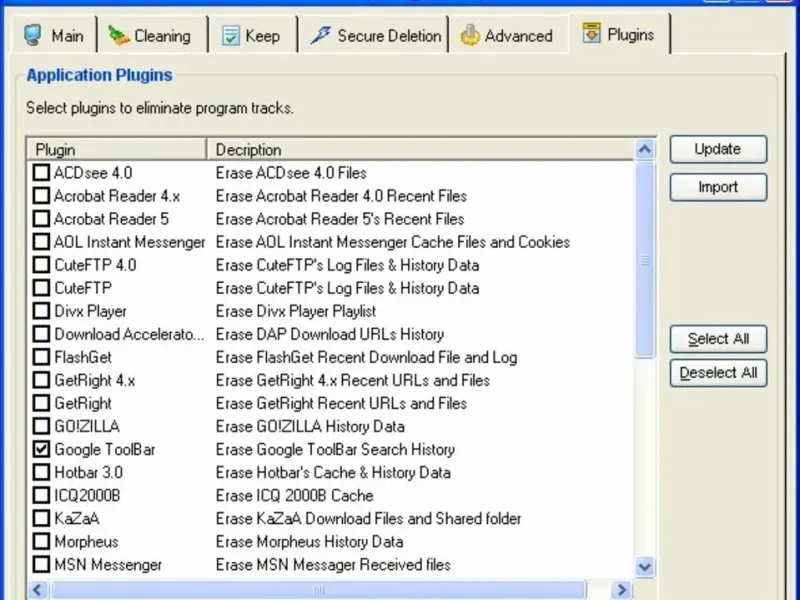Click the Advanced tab icon

point(470,35)
